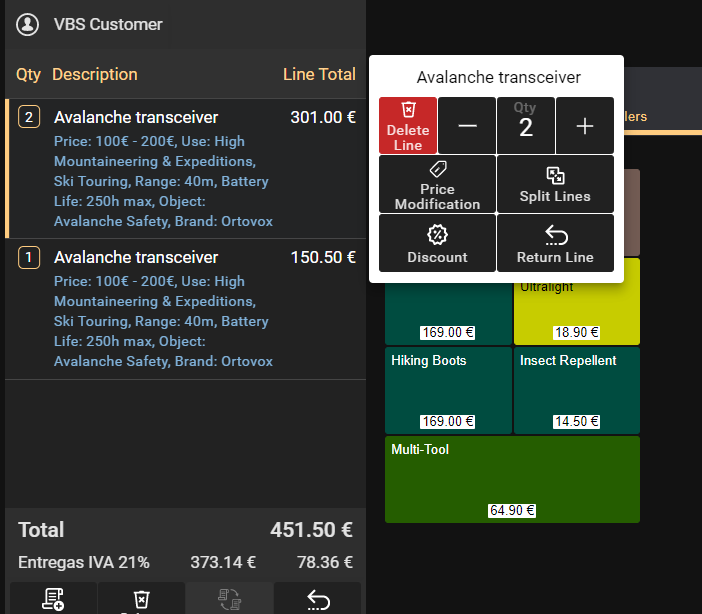
Task: Add the Multi-Tool product tile
Action: click(512, 479)
